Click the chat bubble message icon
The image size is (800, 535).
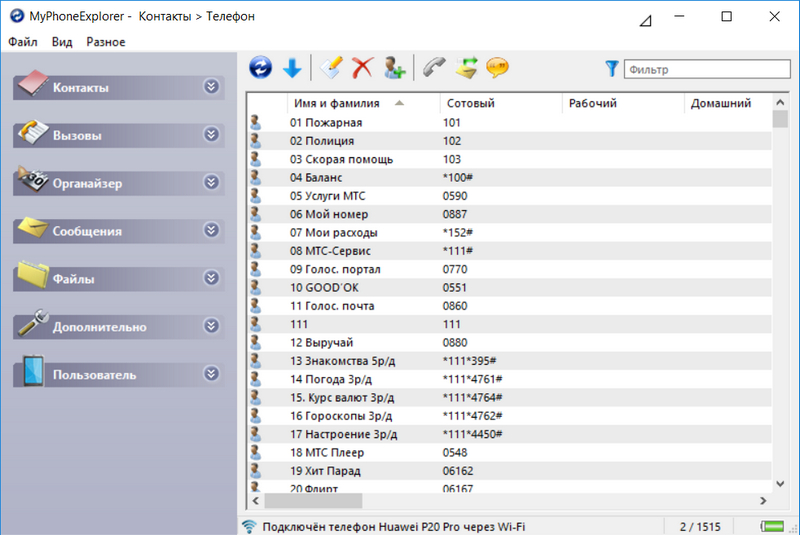tap(497, 68)
